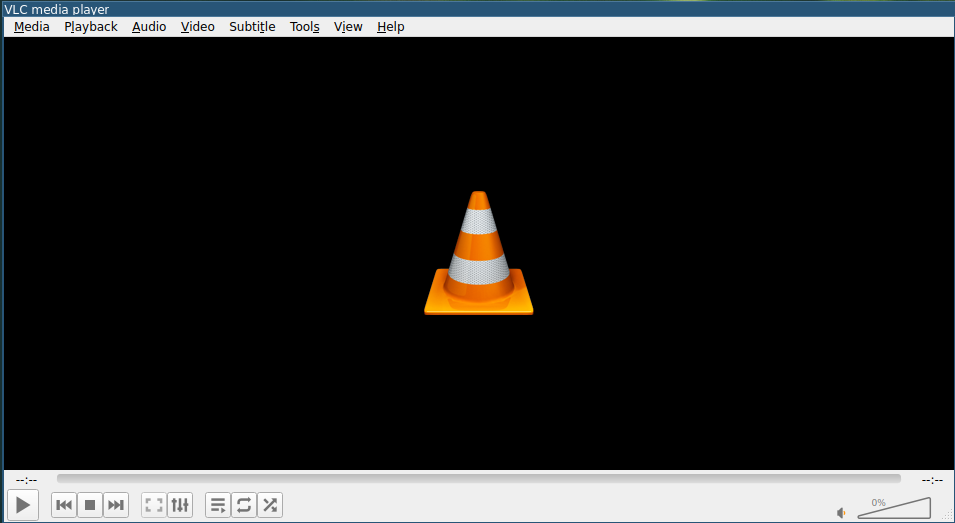The height and width of the screenshot is (523, 955).
Task: Open the Help menu
Action: coord(390,27)
